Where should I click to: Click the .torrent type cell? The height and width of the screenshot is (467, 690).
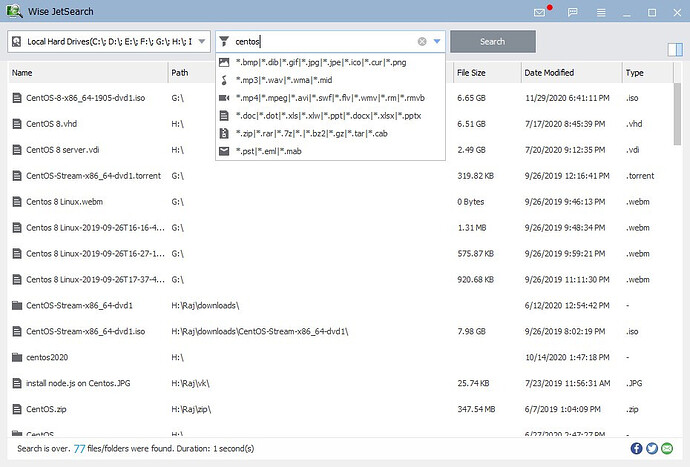(640, 176)
